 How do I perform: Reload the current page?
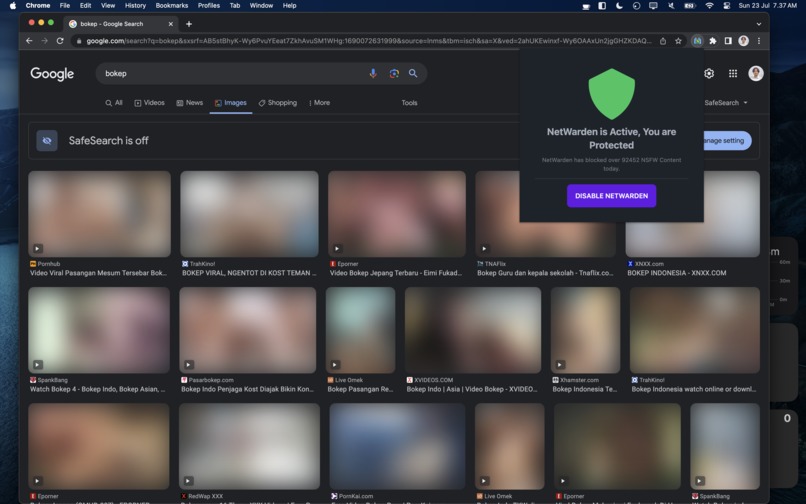click(60, 41)
